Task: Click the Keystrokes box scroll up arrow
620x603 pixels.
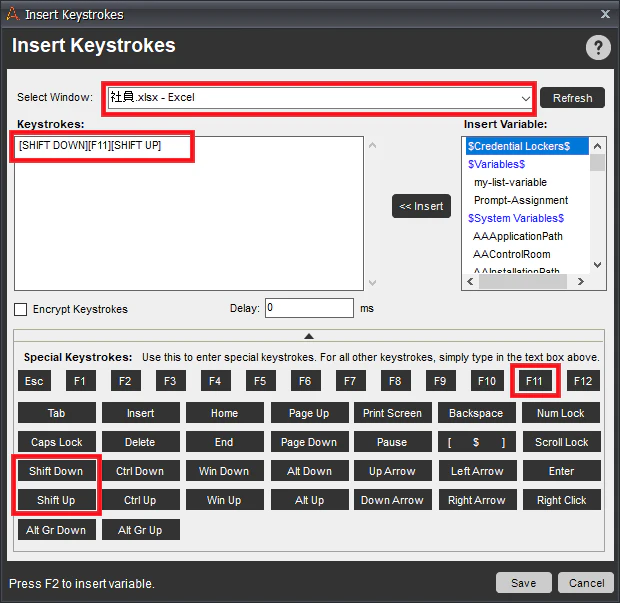Action: [x=372, y=145]
